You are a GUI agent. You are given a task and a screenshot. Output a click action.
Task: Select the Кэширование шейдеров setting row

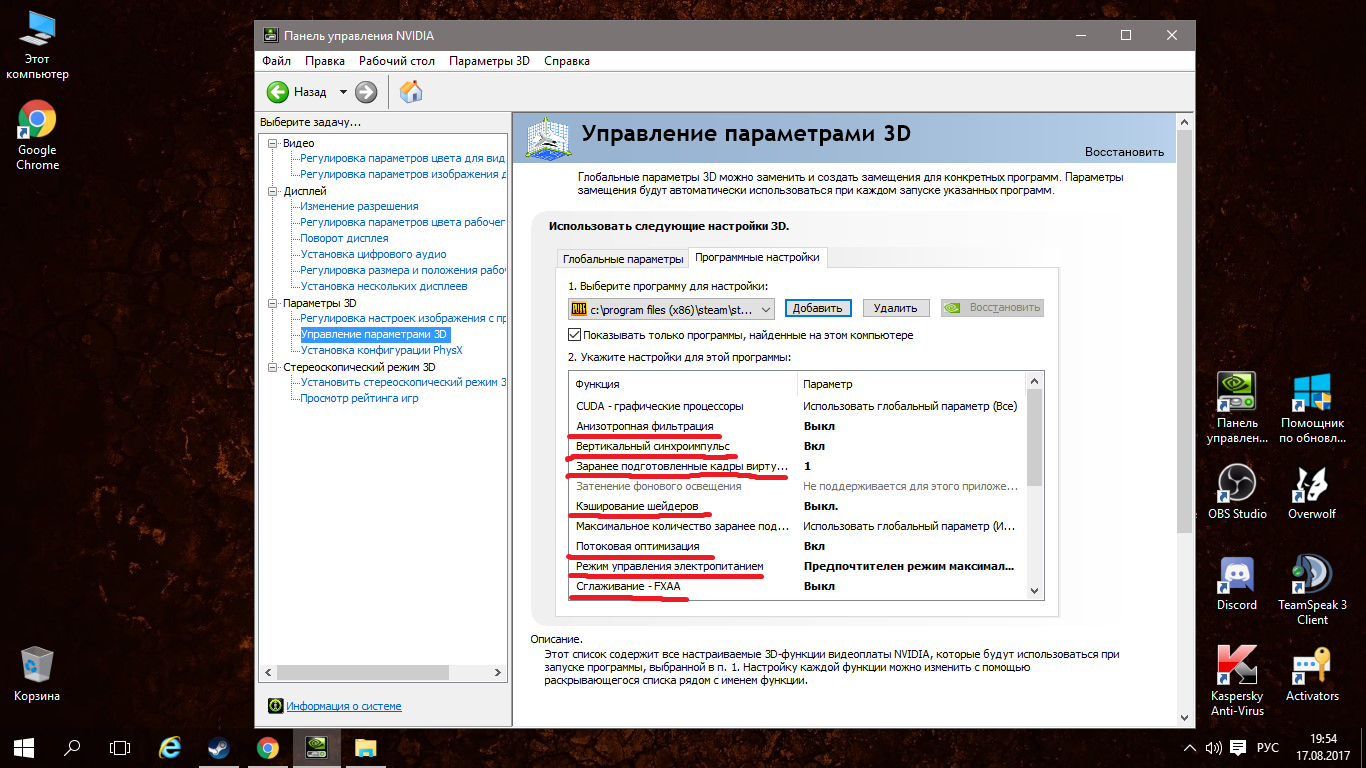point(797,506)
